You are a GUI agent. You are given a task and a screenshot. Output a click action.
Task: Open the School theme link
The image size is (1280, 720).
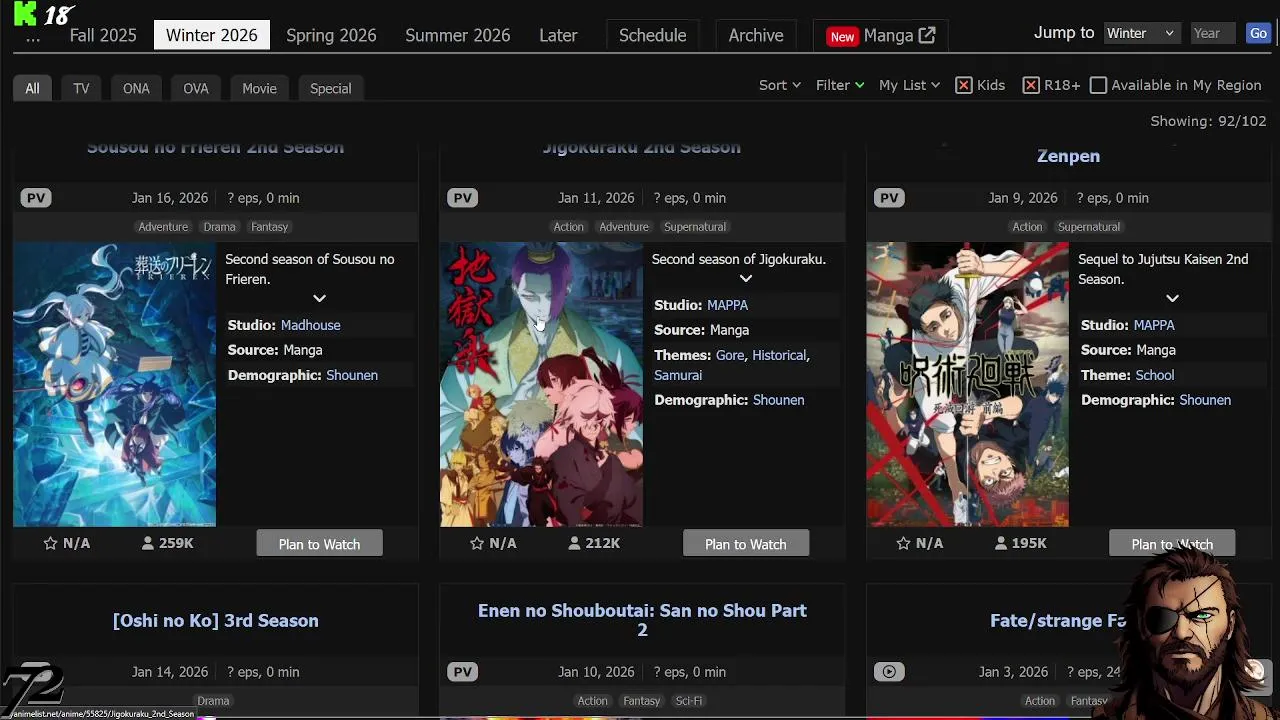point(1154,375)
